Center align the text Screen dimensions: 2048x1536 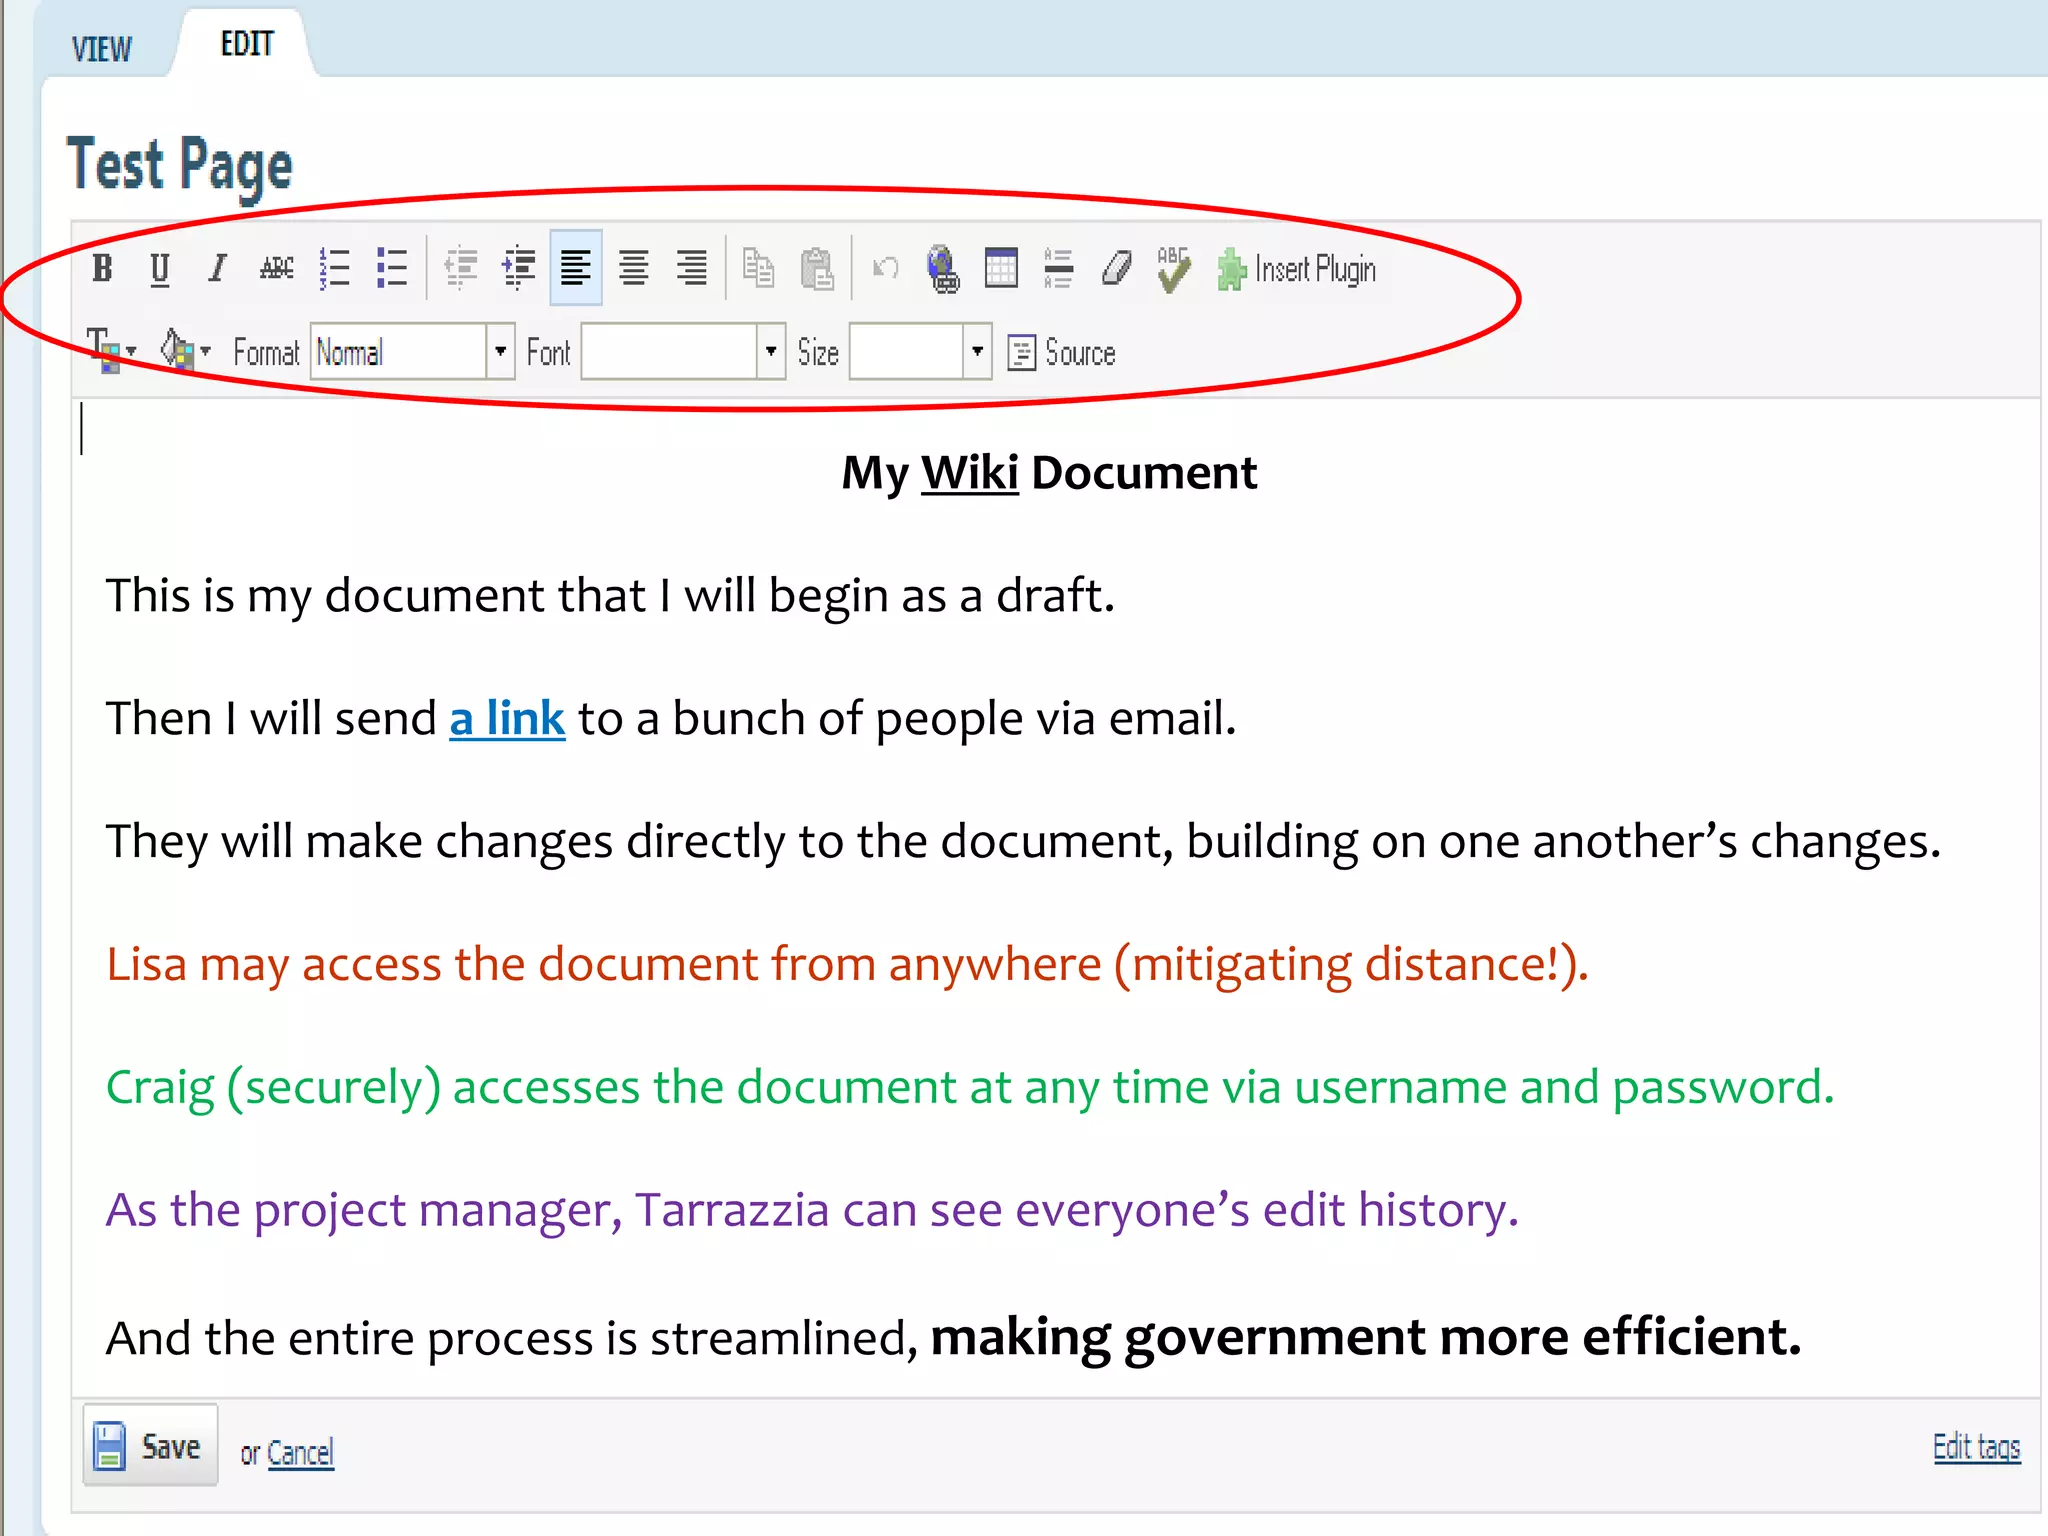coord(634,268)
